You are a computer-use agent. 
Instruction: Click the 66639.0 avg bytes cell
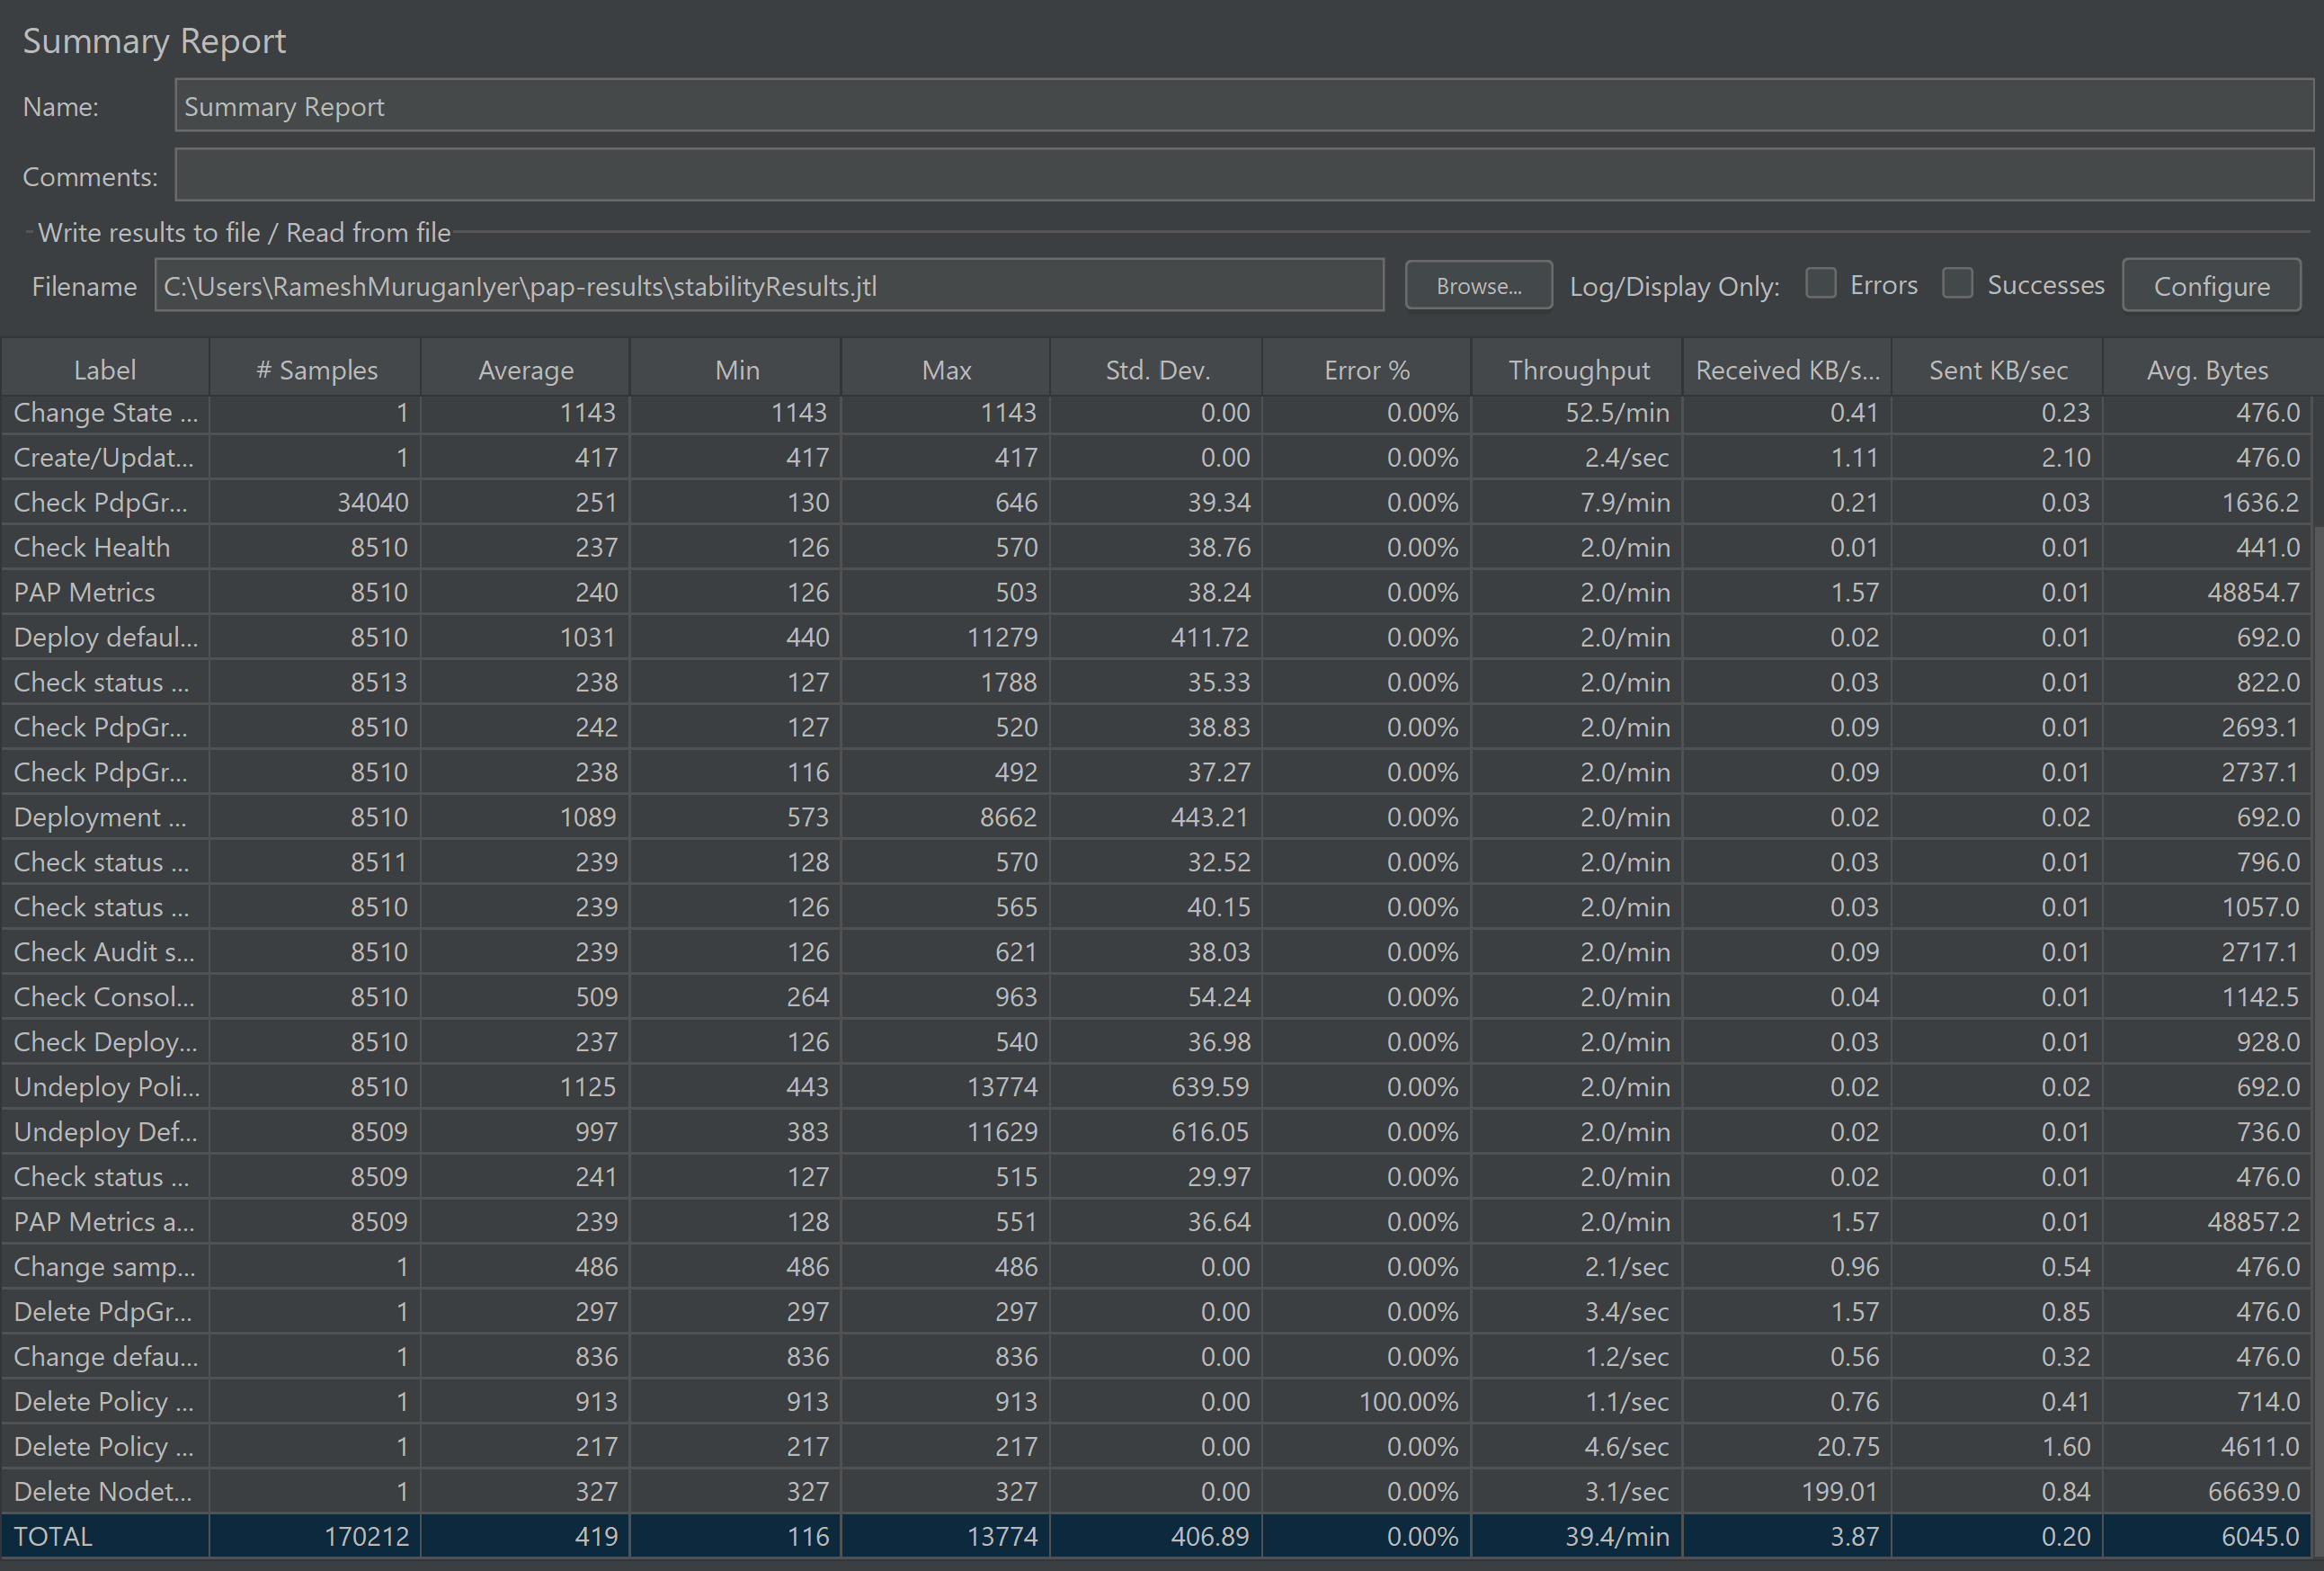click(x=2207, y=1492)
